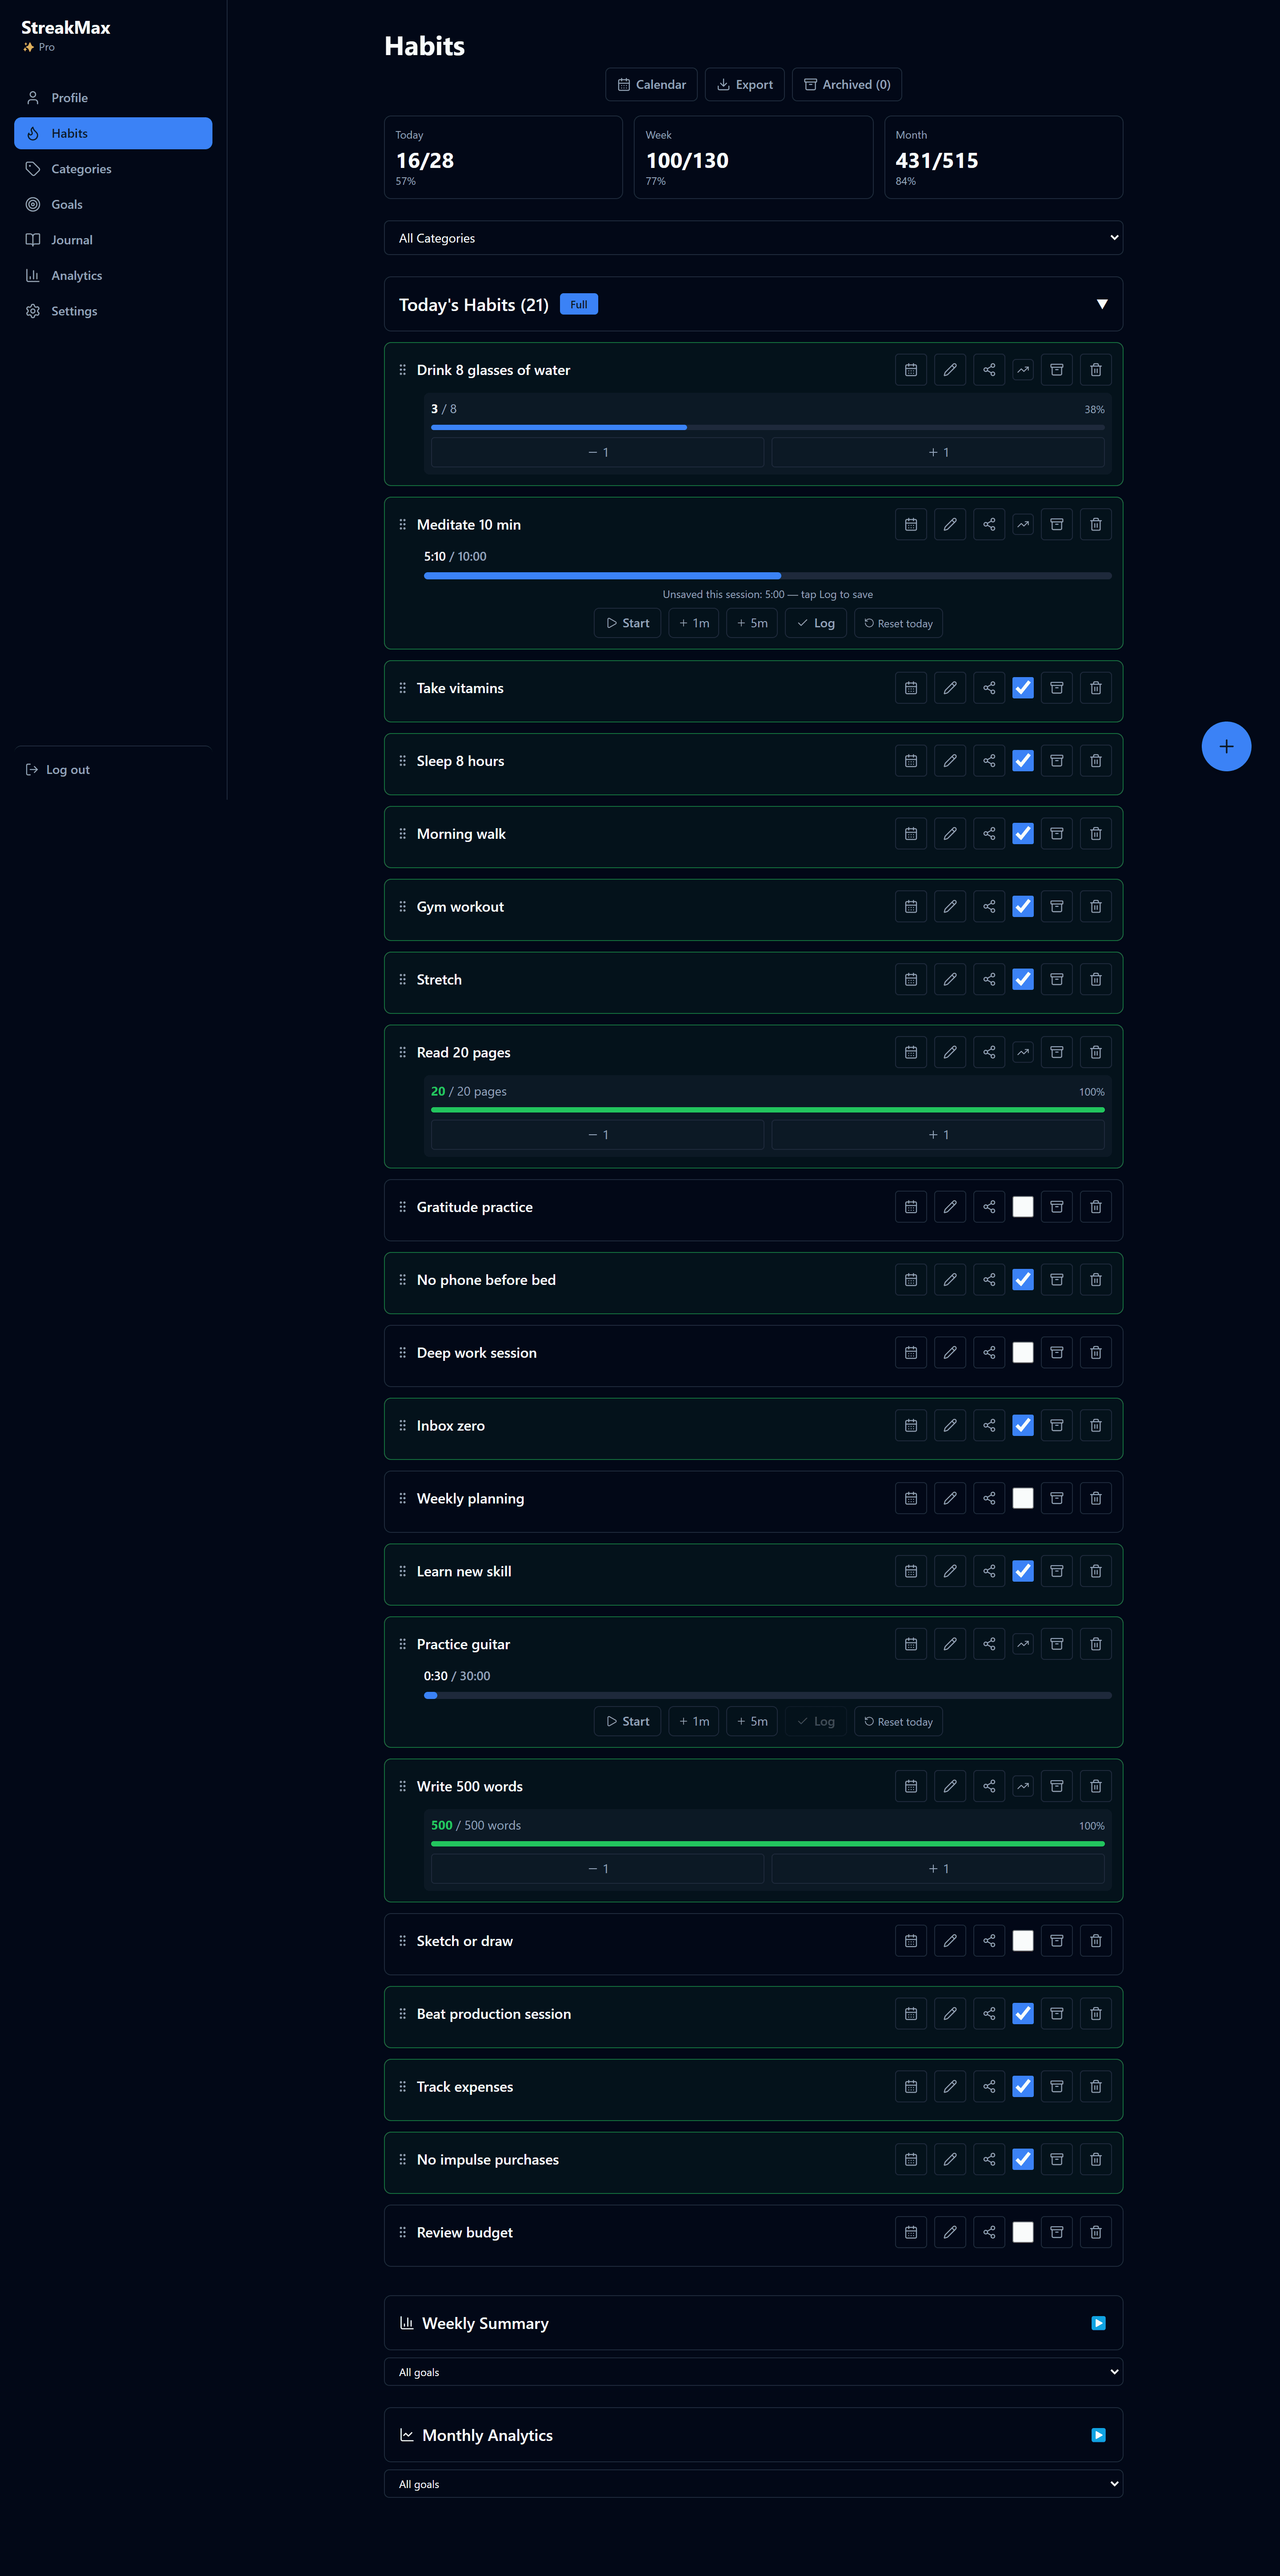The height and width of the screenshot is (2576, 1280).
Task: Open Categories in the sidebar
Action: coord(113,169)
